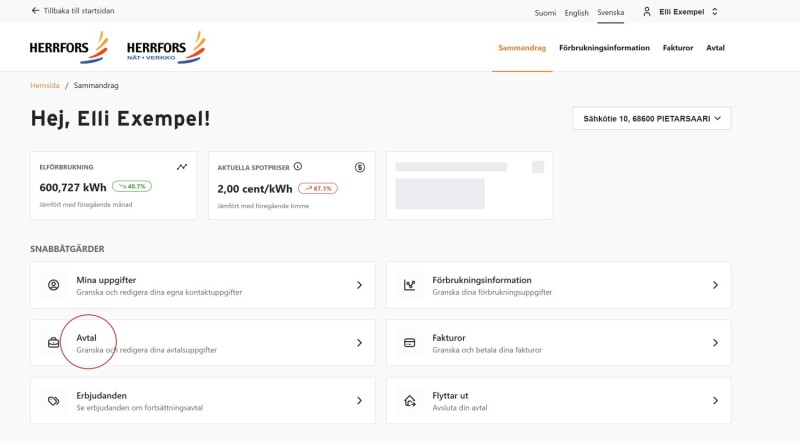Click the chevron on the Flyttar ut row
The image size is (800, 443).
click(x=715, y=401)
